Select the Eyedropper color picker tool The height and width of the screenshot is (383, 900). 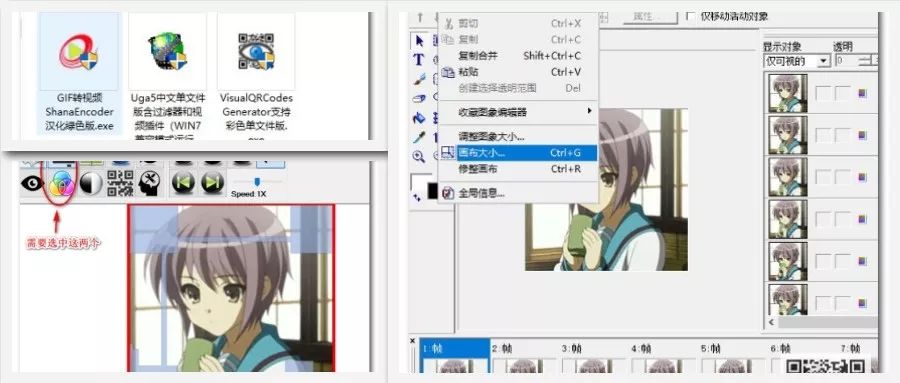point(419,137)
